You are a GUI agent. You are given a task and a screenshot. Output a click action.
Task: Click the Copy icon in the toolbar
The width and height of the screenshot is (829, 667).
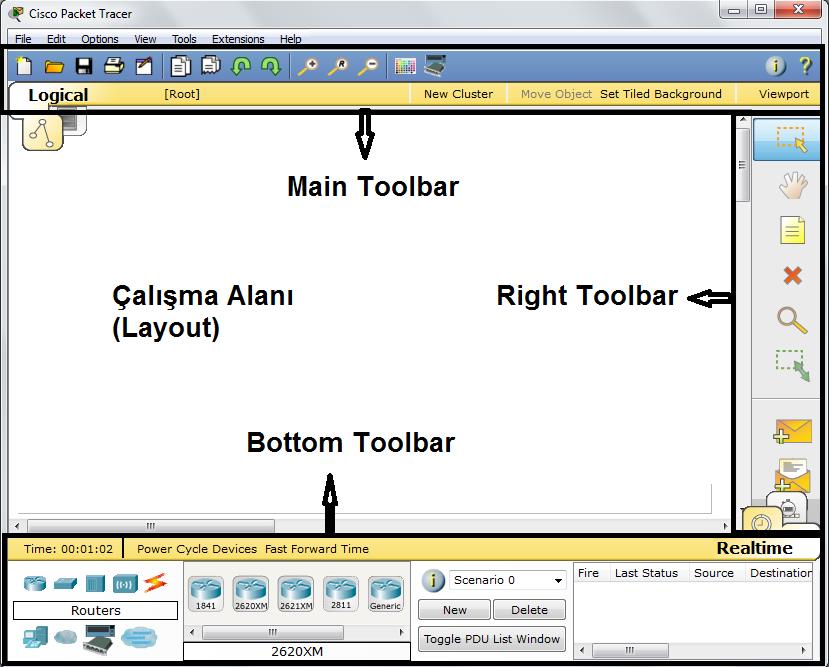(181, 66)
